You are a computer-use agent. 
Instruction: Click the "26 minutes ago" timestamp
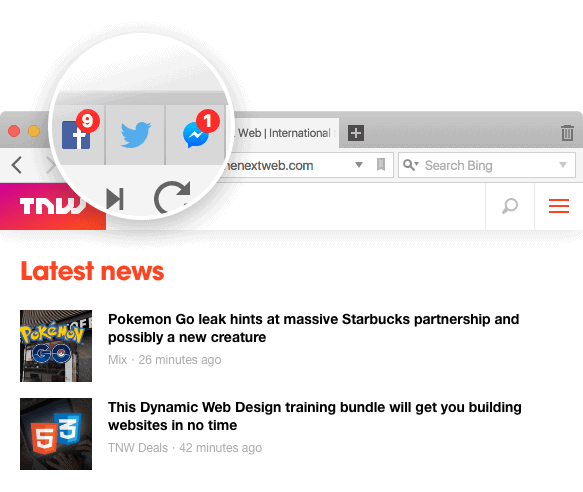click(180, 360)
